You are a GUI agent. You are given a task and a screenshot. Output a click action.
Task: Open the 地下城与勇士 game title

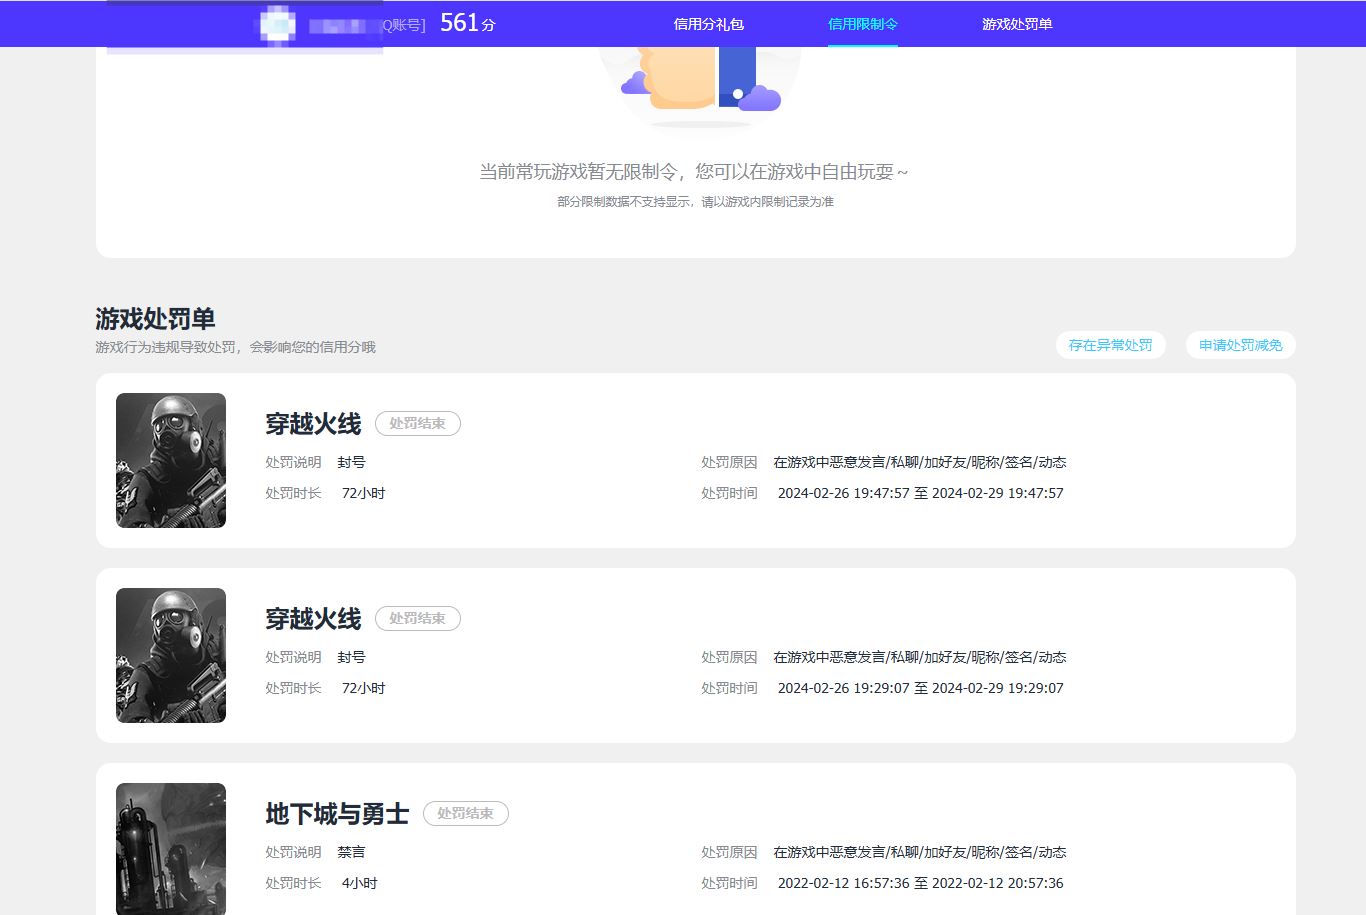(337, 814)
